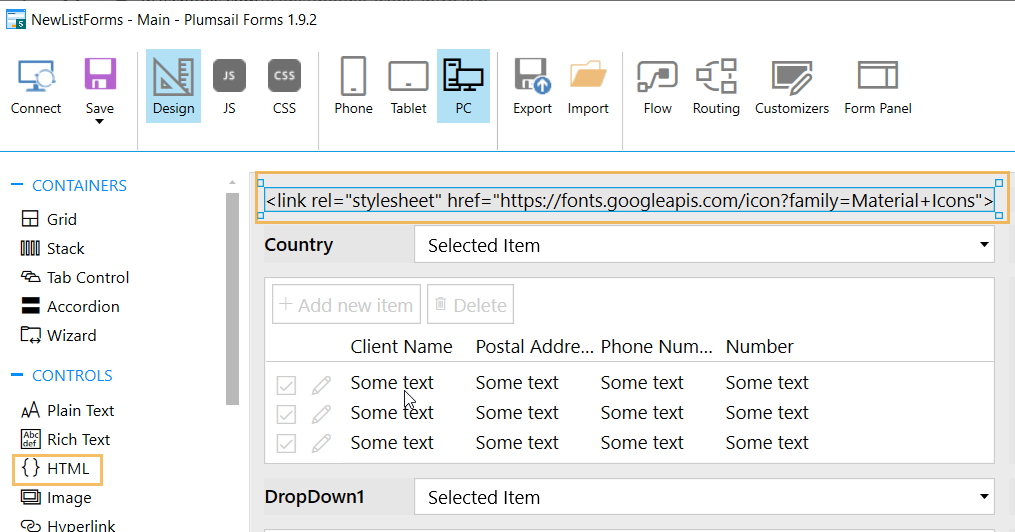1015x532 pixels.
Task: Click the Connect toolbar icon
Action: pos(36,86)
